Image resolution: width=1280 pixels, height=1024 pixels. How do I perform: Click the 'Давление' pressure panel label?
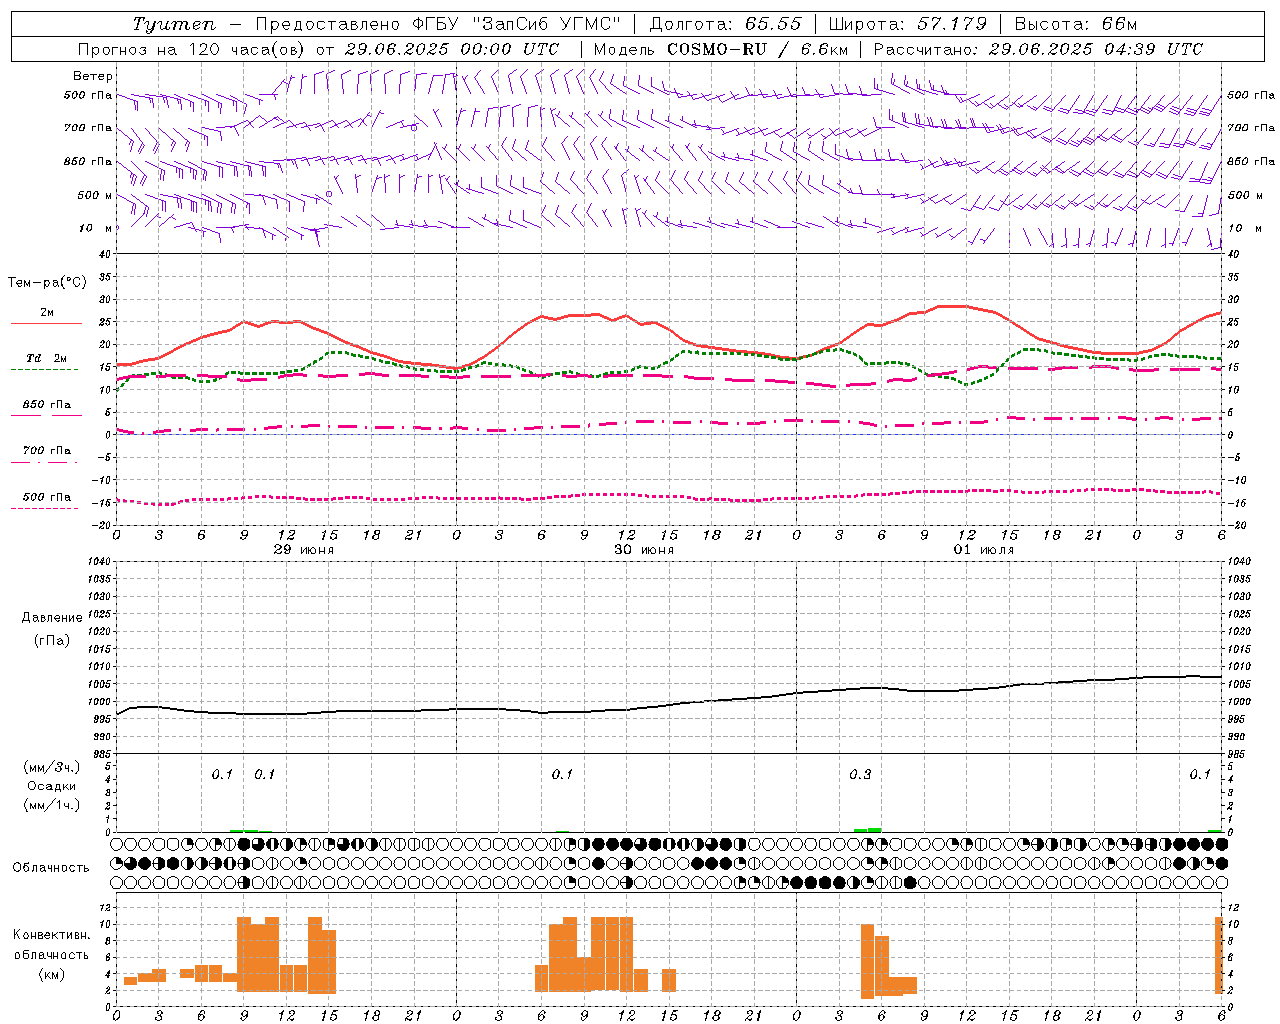[52, 618]
